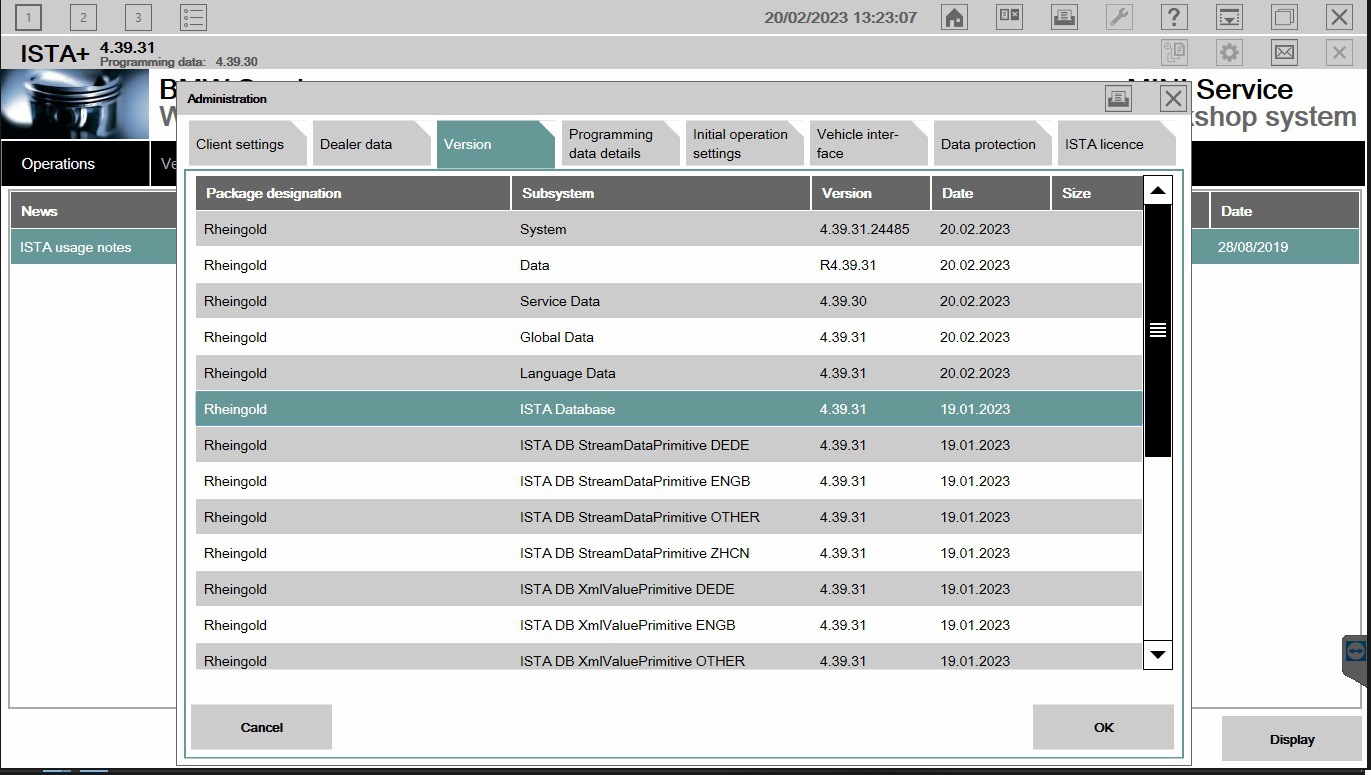Open the Vehicle interface tab
Viewport: 1371px width, 775px height.
coord(858,144)
